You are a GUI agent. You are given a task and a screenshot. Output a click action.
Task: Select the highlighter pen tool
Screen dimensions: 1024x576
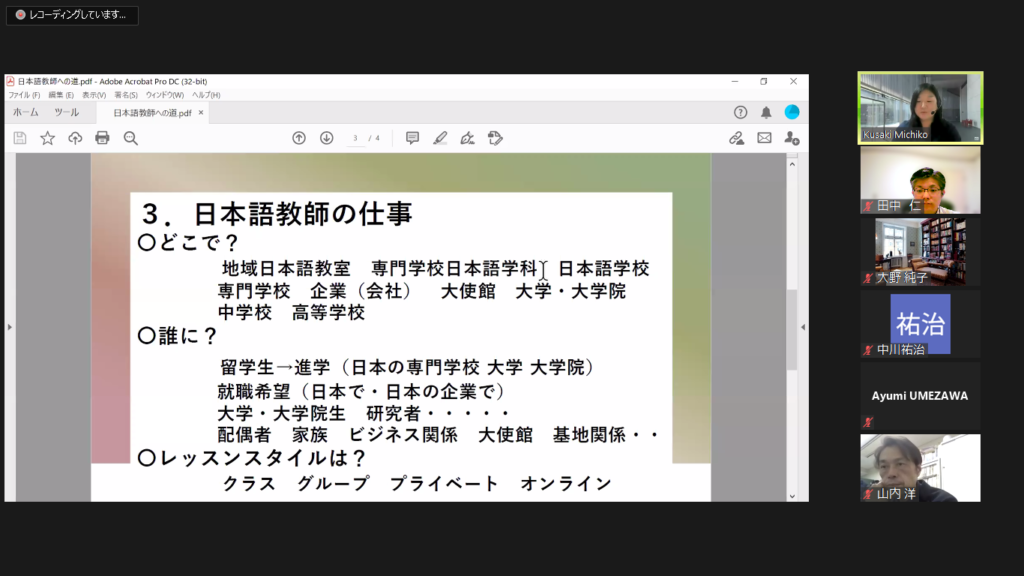tap(440, 138)
